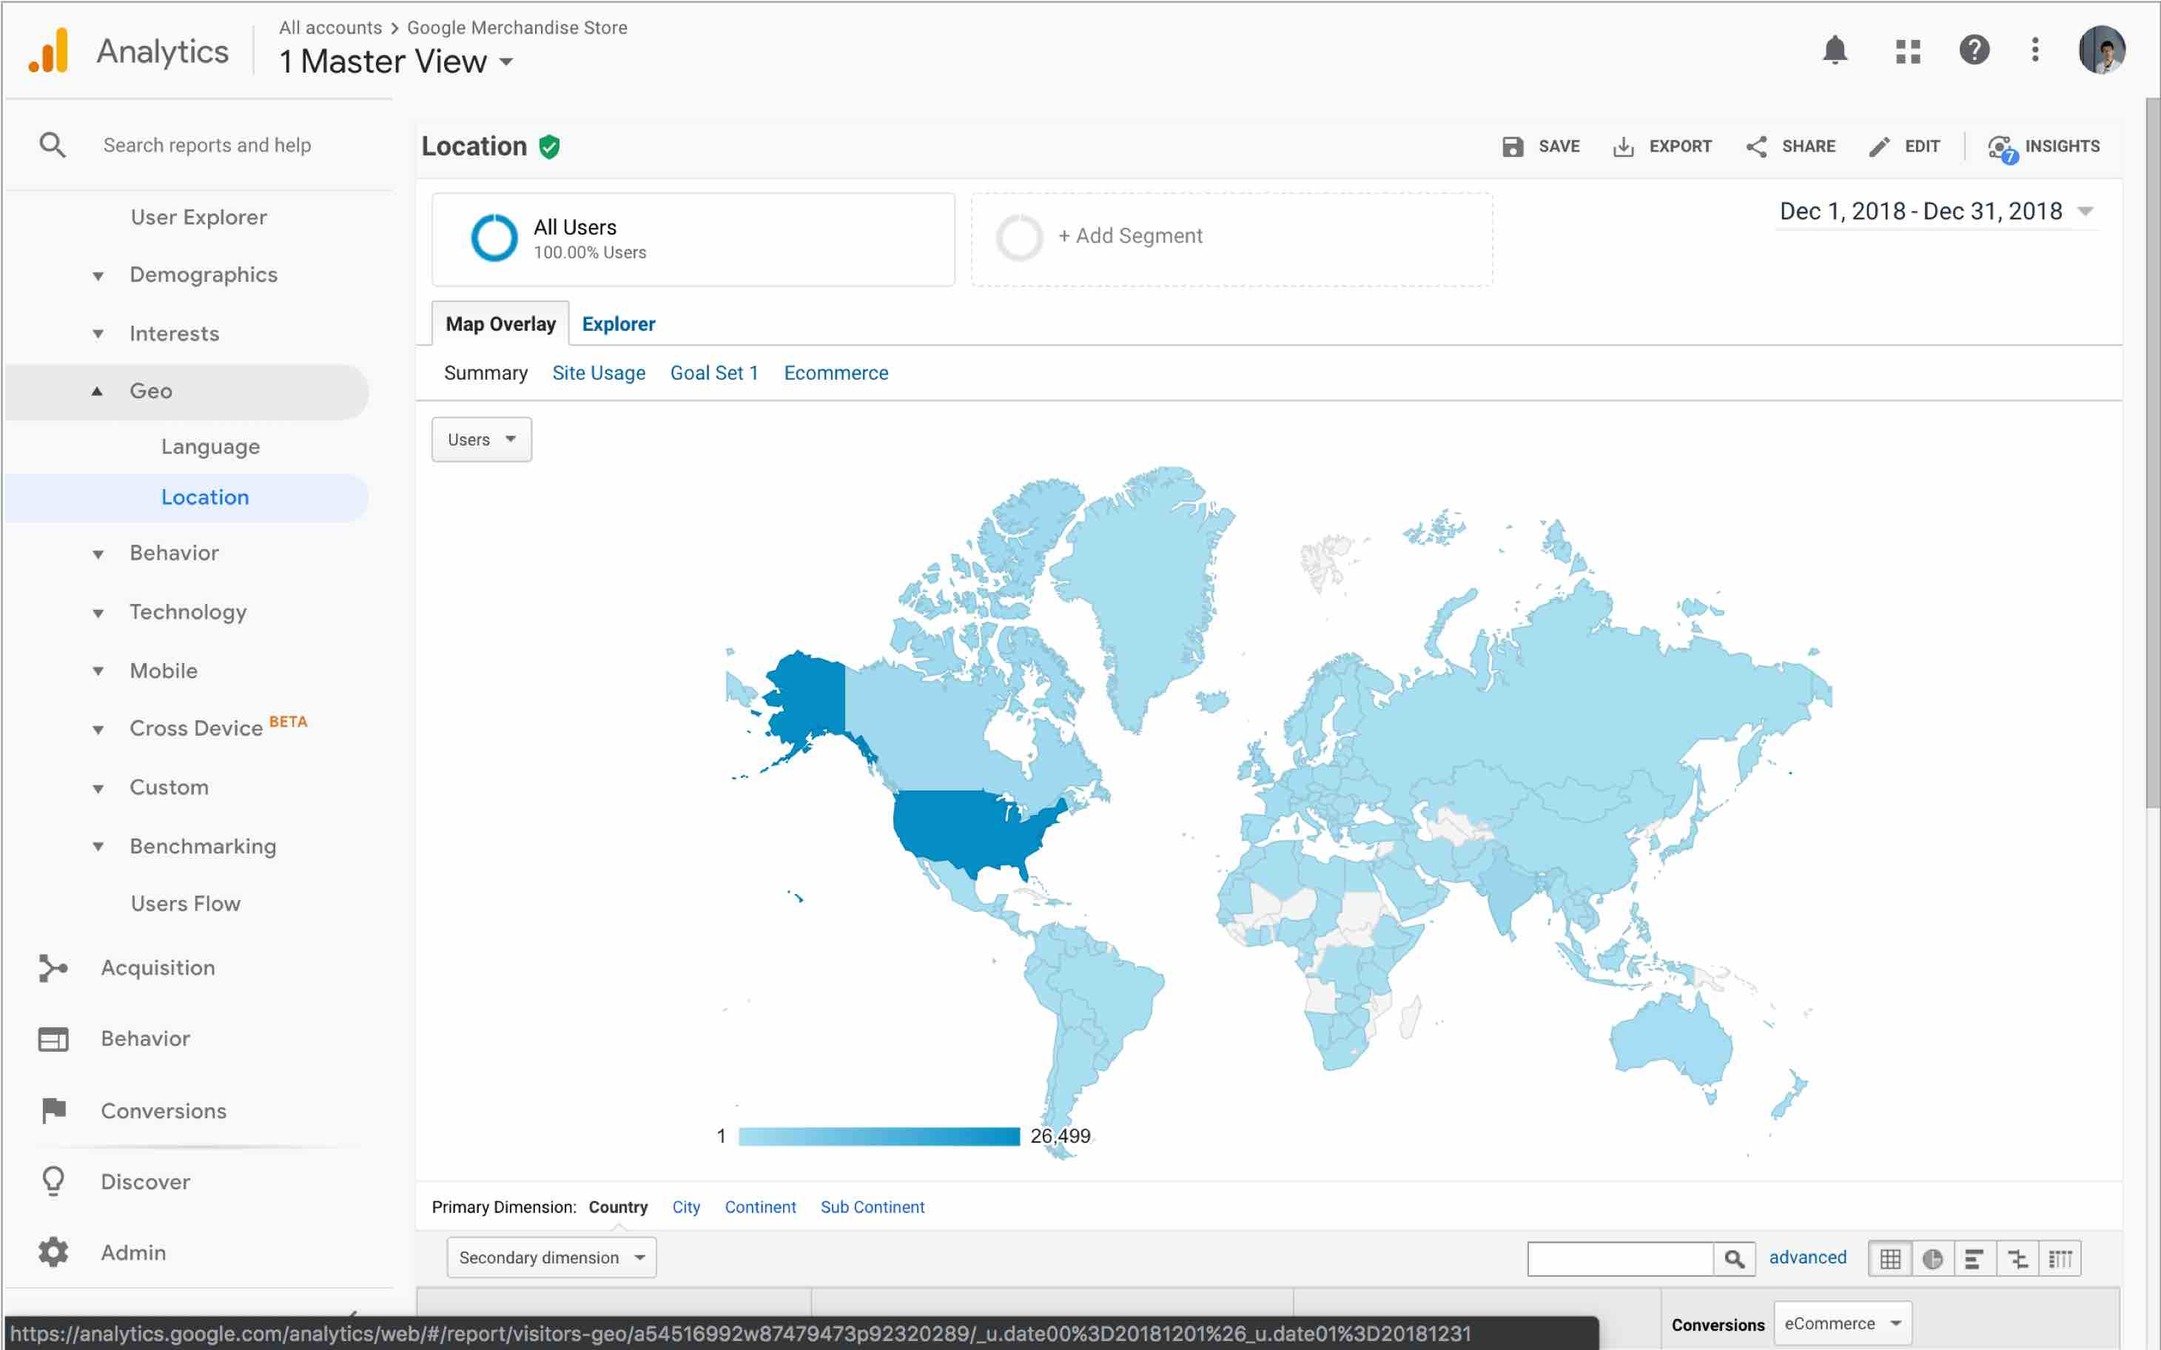Screen dimensions: 2161x1350
Task: Select the performance bar view icon
Action: coord(1974,1259)
